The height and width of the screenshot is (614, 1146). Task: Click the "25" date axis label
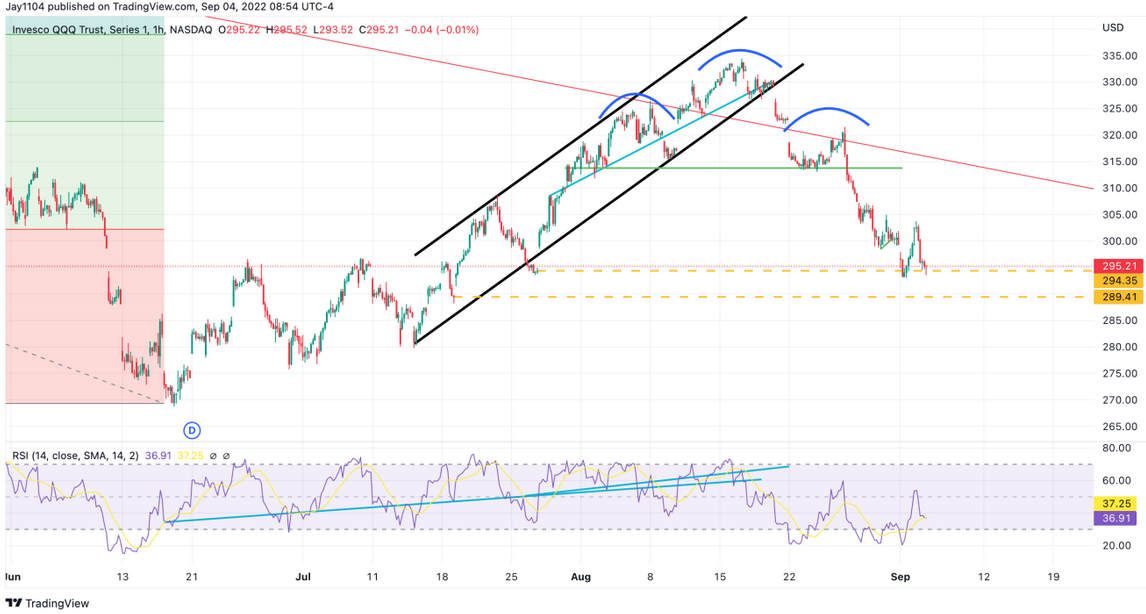pos(512,577)
